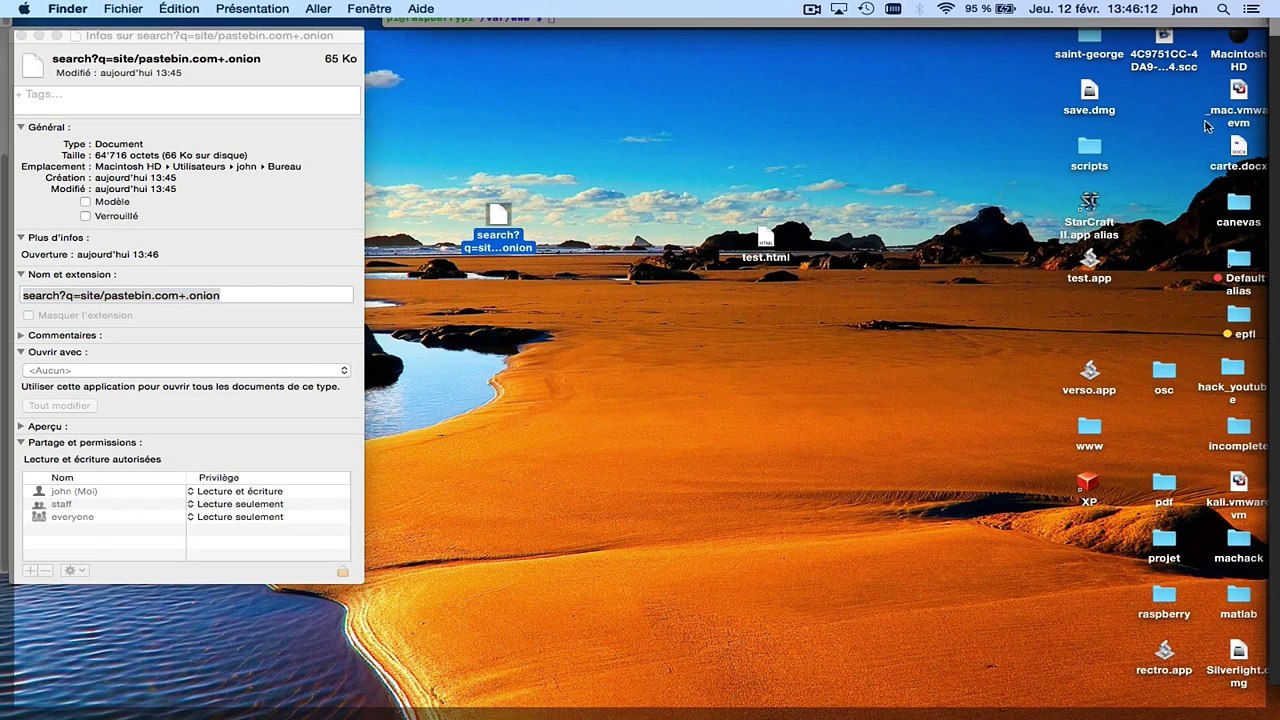Screen dimensions: 1280x720
Task: Enable the Verrouillé checkbox
Action: [85, 216]
